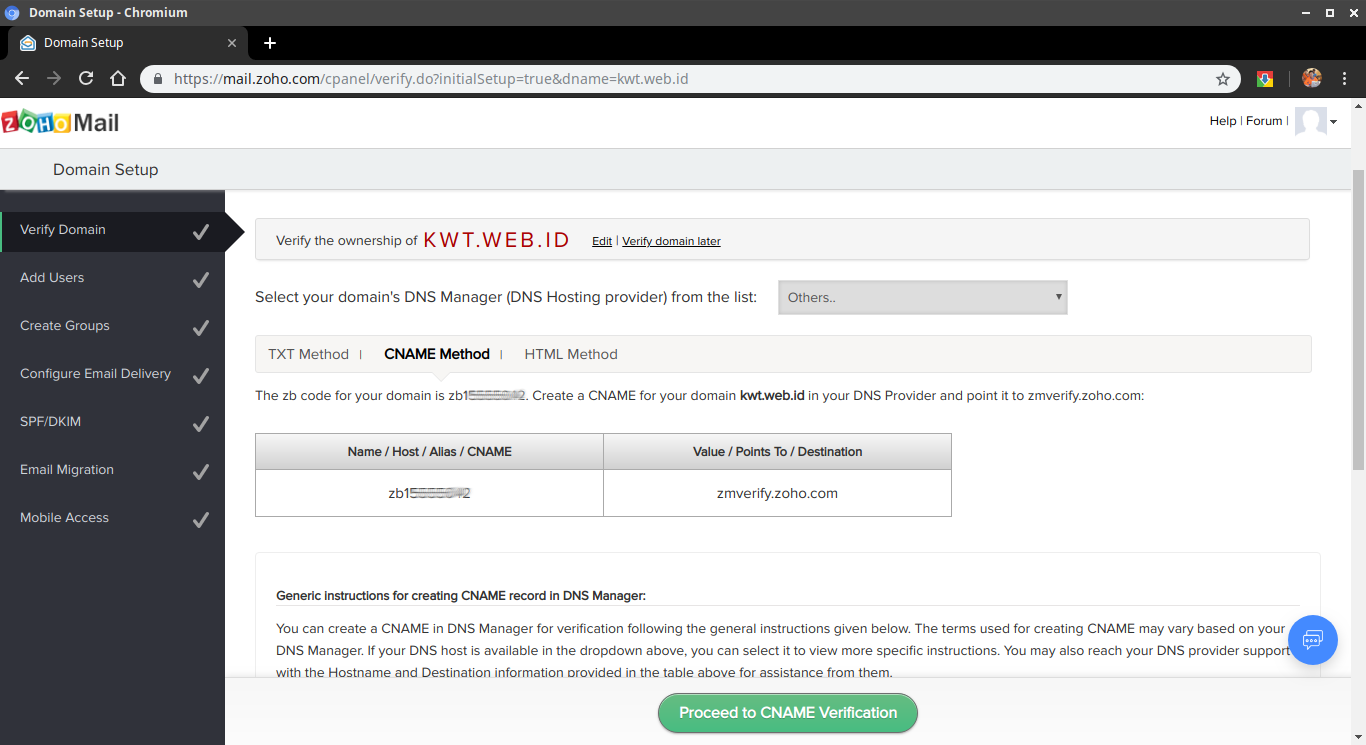The width and height of the screenshot is (1366, 745).
Task: Switch to the TXT Method tab
Action: tap(308, 354)
